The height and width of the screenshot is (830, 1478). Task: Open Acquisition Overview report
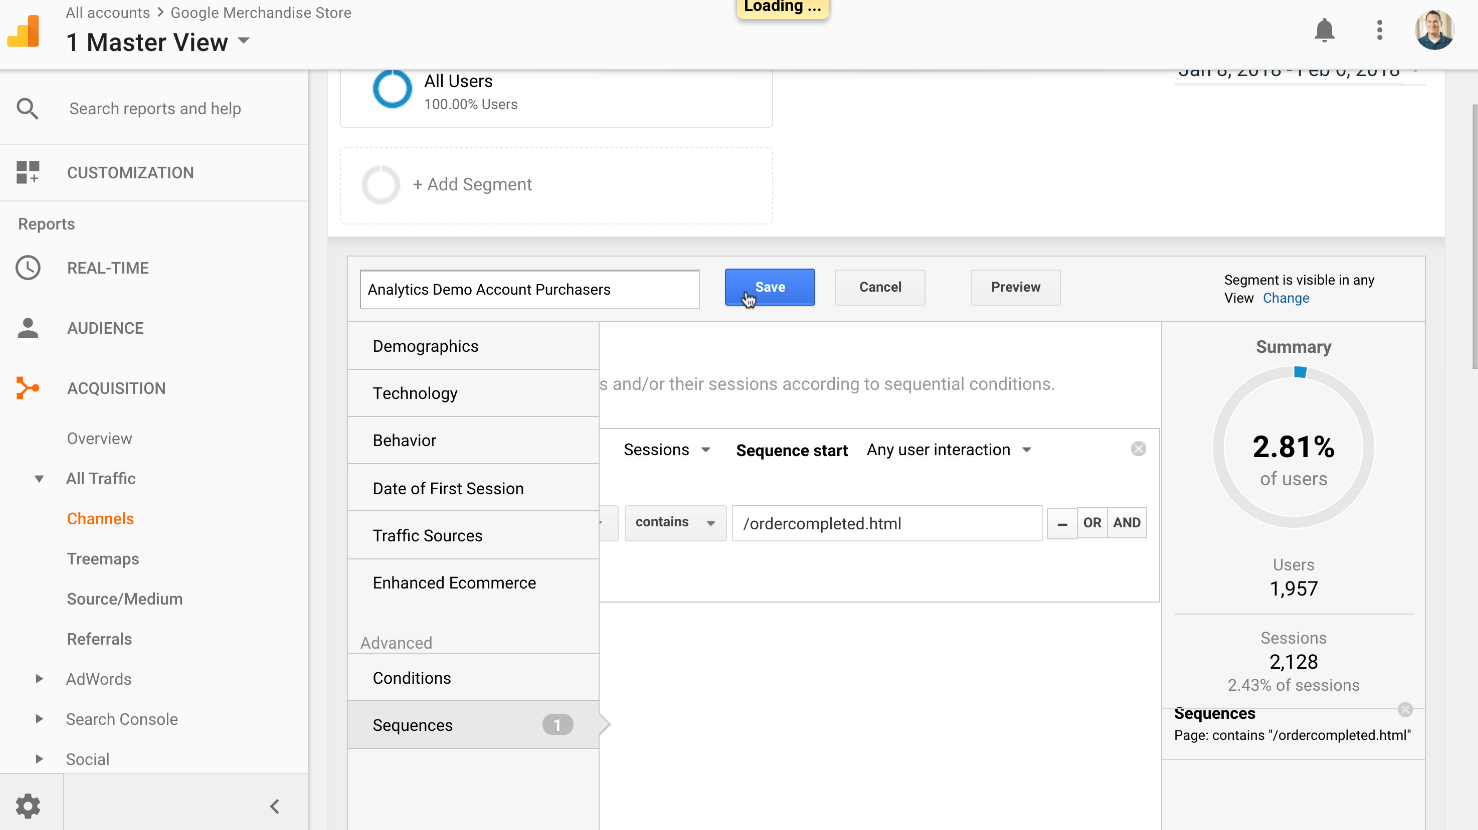(99, 438)
